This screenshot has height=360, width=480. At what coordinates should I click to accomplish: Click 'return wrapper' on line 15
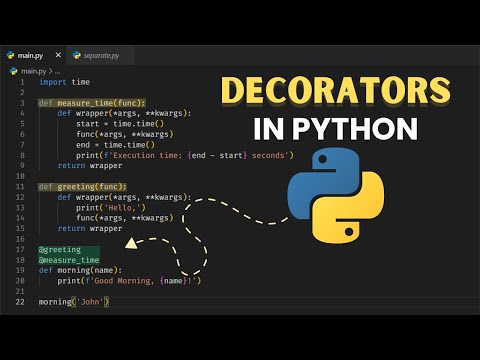click(x=90, y=229)
